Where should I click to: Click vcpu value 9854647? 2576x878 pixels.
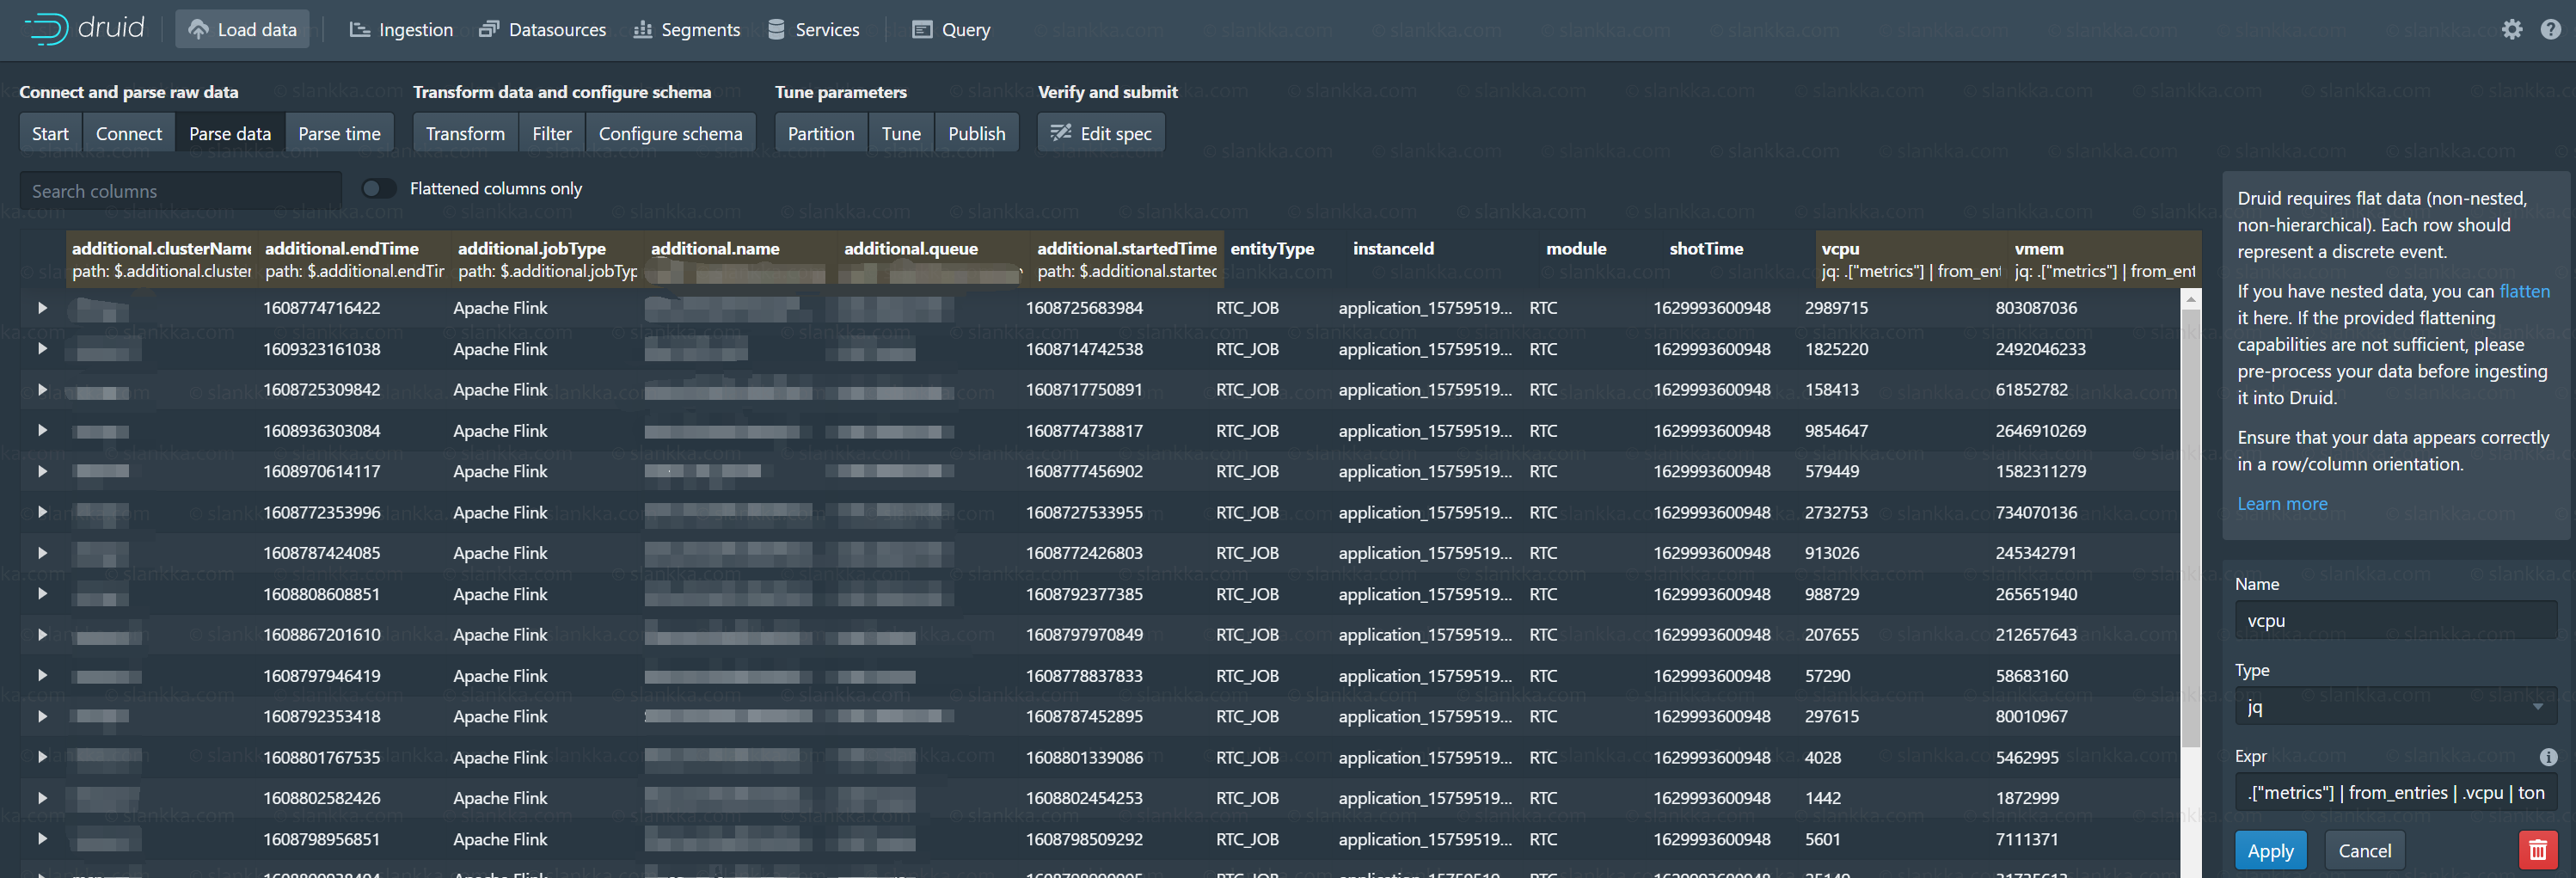1836,431
